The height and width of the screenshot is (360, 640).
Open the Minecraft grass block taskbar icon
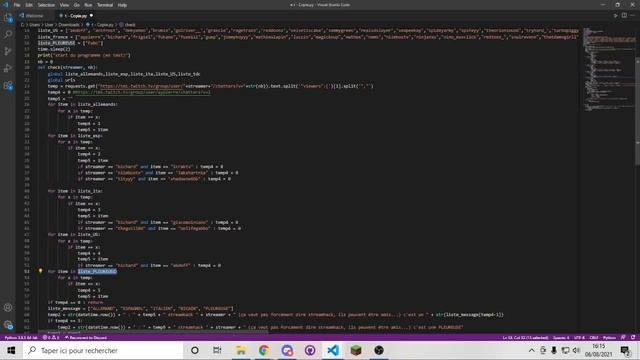pyautogui.click(x=356, y=350)
